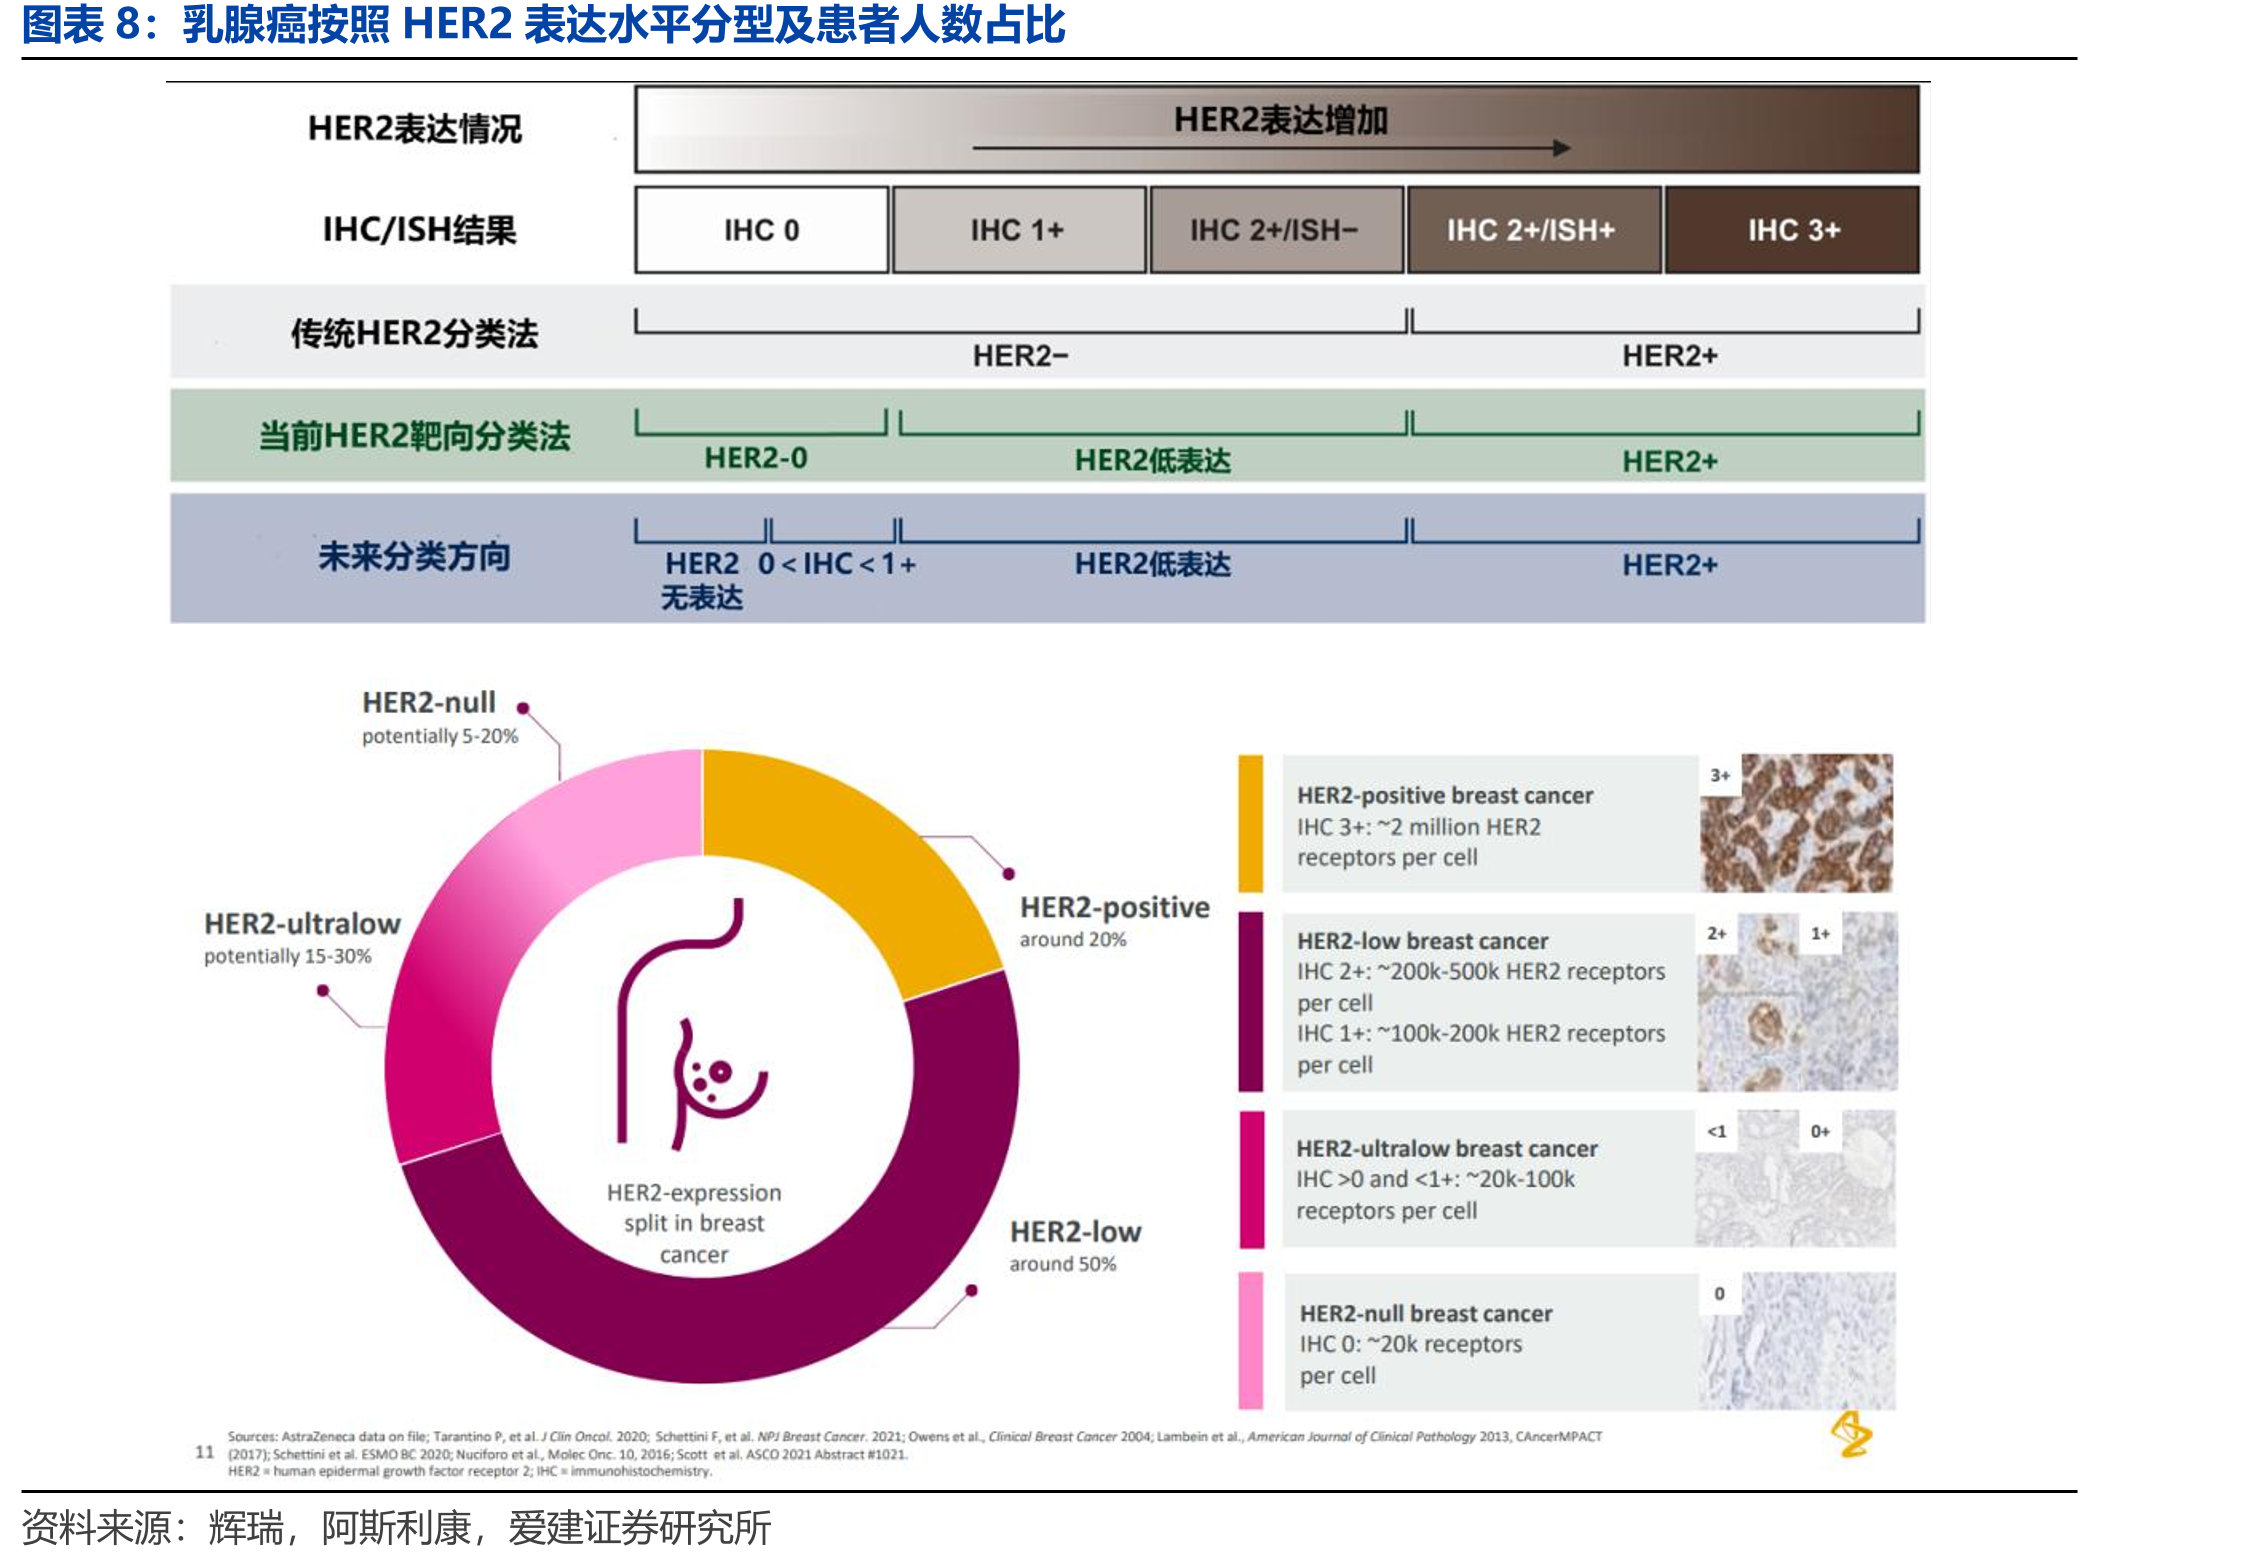Click the IHC 0 tissue thumbnail

click(1797, 1340)
